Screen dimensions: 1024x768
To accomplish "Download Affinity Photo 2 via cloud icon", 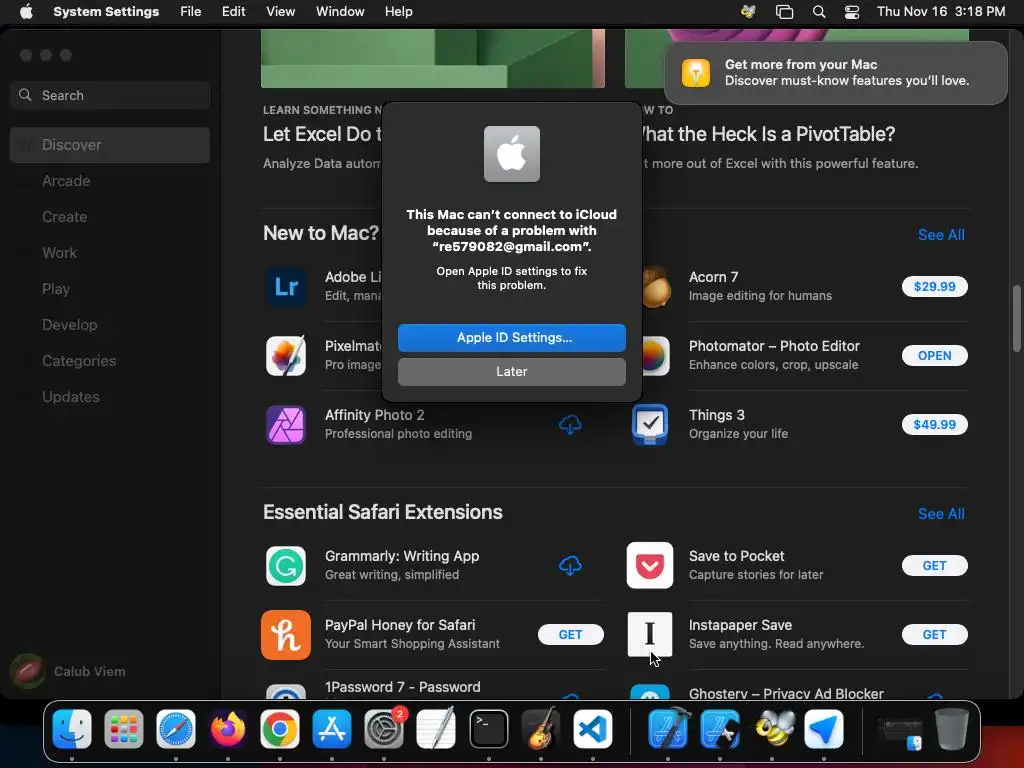I will coord(570,425).
